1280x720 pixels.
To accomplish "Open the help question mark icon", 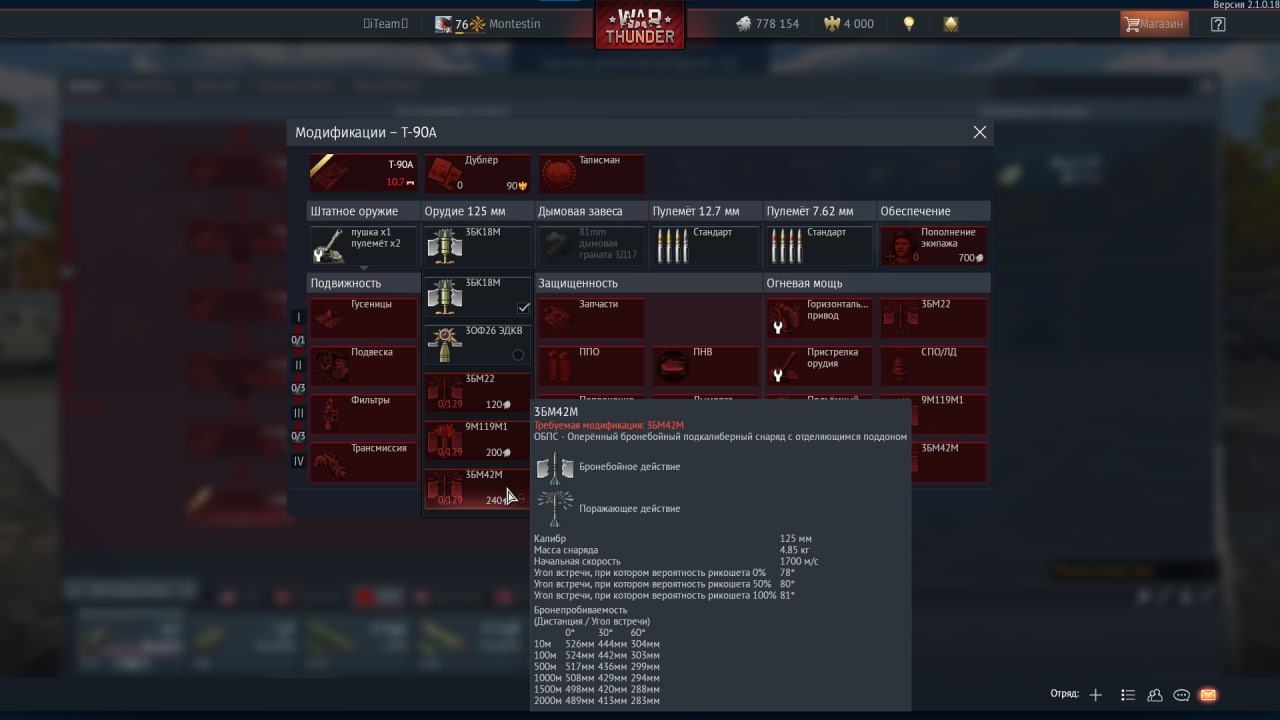I will click(x=1218, y=24).
